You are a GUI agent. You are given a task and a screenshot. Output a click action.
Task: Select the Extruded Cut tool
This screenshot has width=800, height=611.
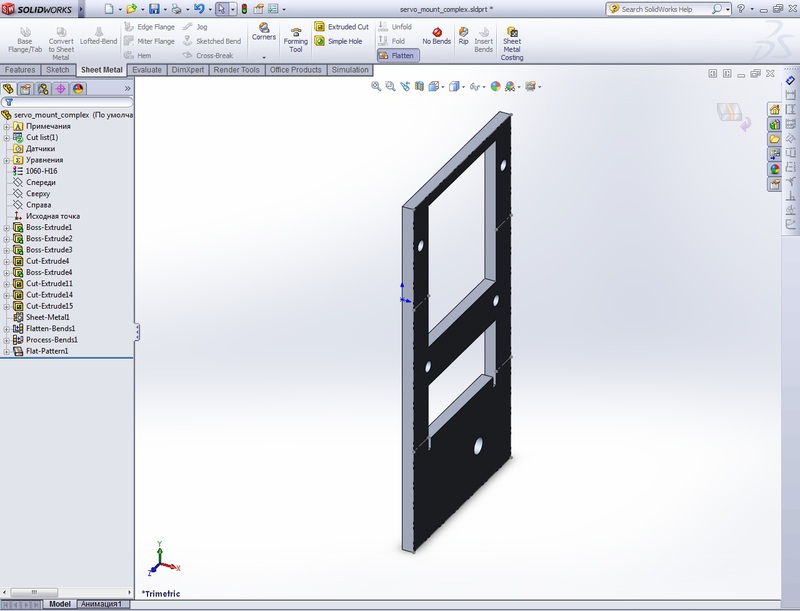pyautogui.click(x=341, y=27)
